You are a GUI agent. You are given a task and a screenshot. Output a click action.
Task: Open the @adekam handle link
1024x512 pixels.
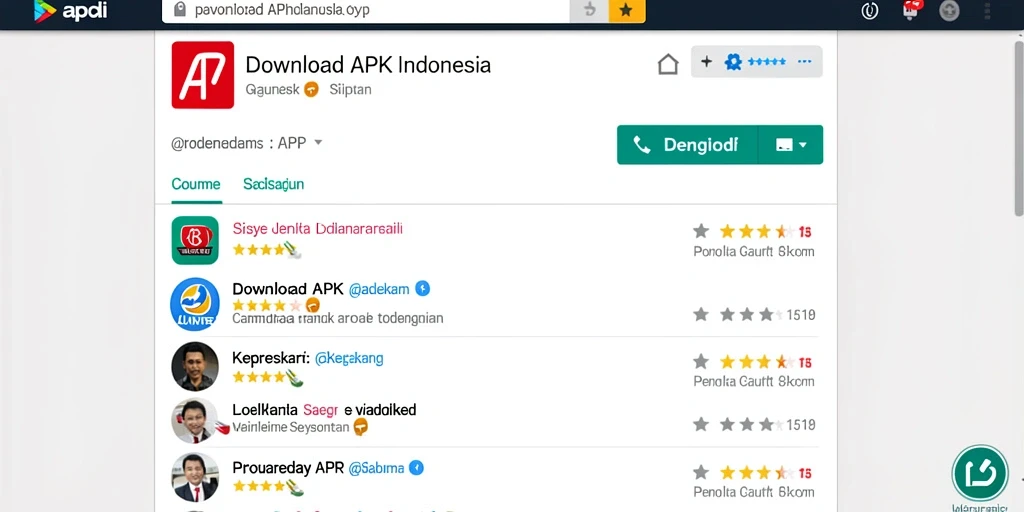[x=379, y=289]
